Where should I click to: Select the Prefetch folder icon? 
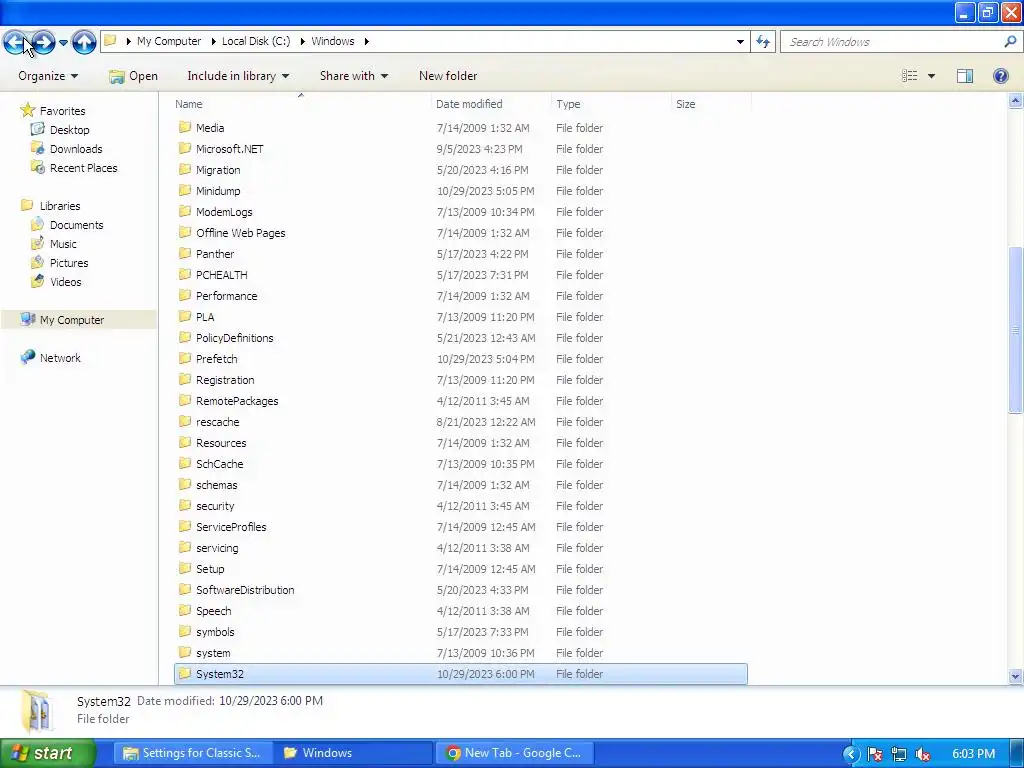[185, 358]
